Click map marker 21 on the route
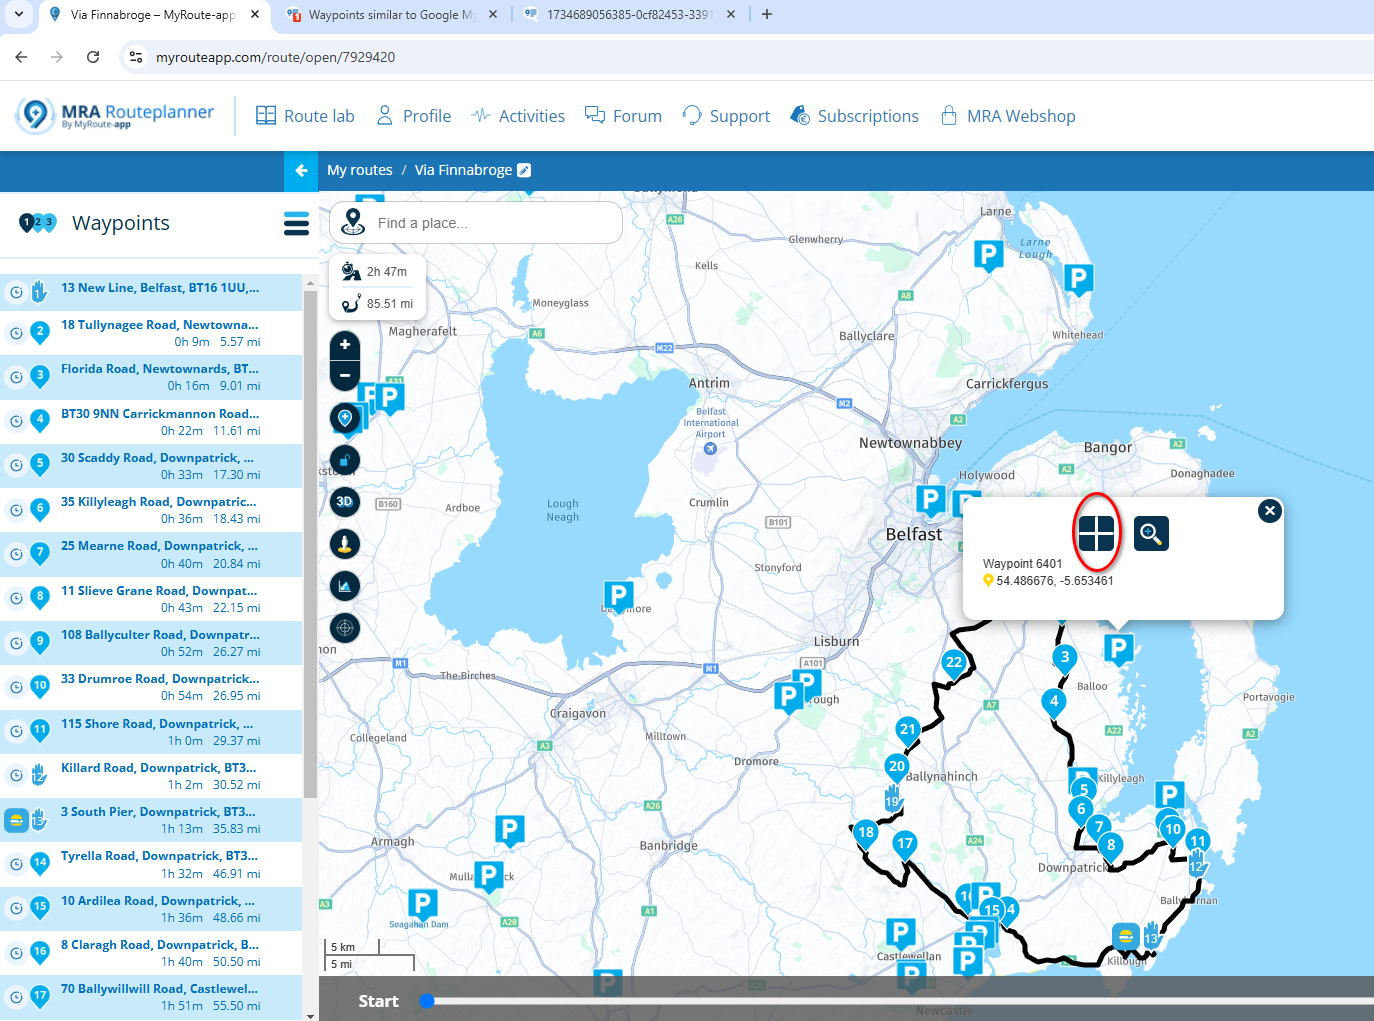The width and height of the screenshot is (1374, 1021). [x=908, y=731]
